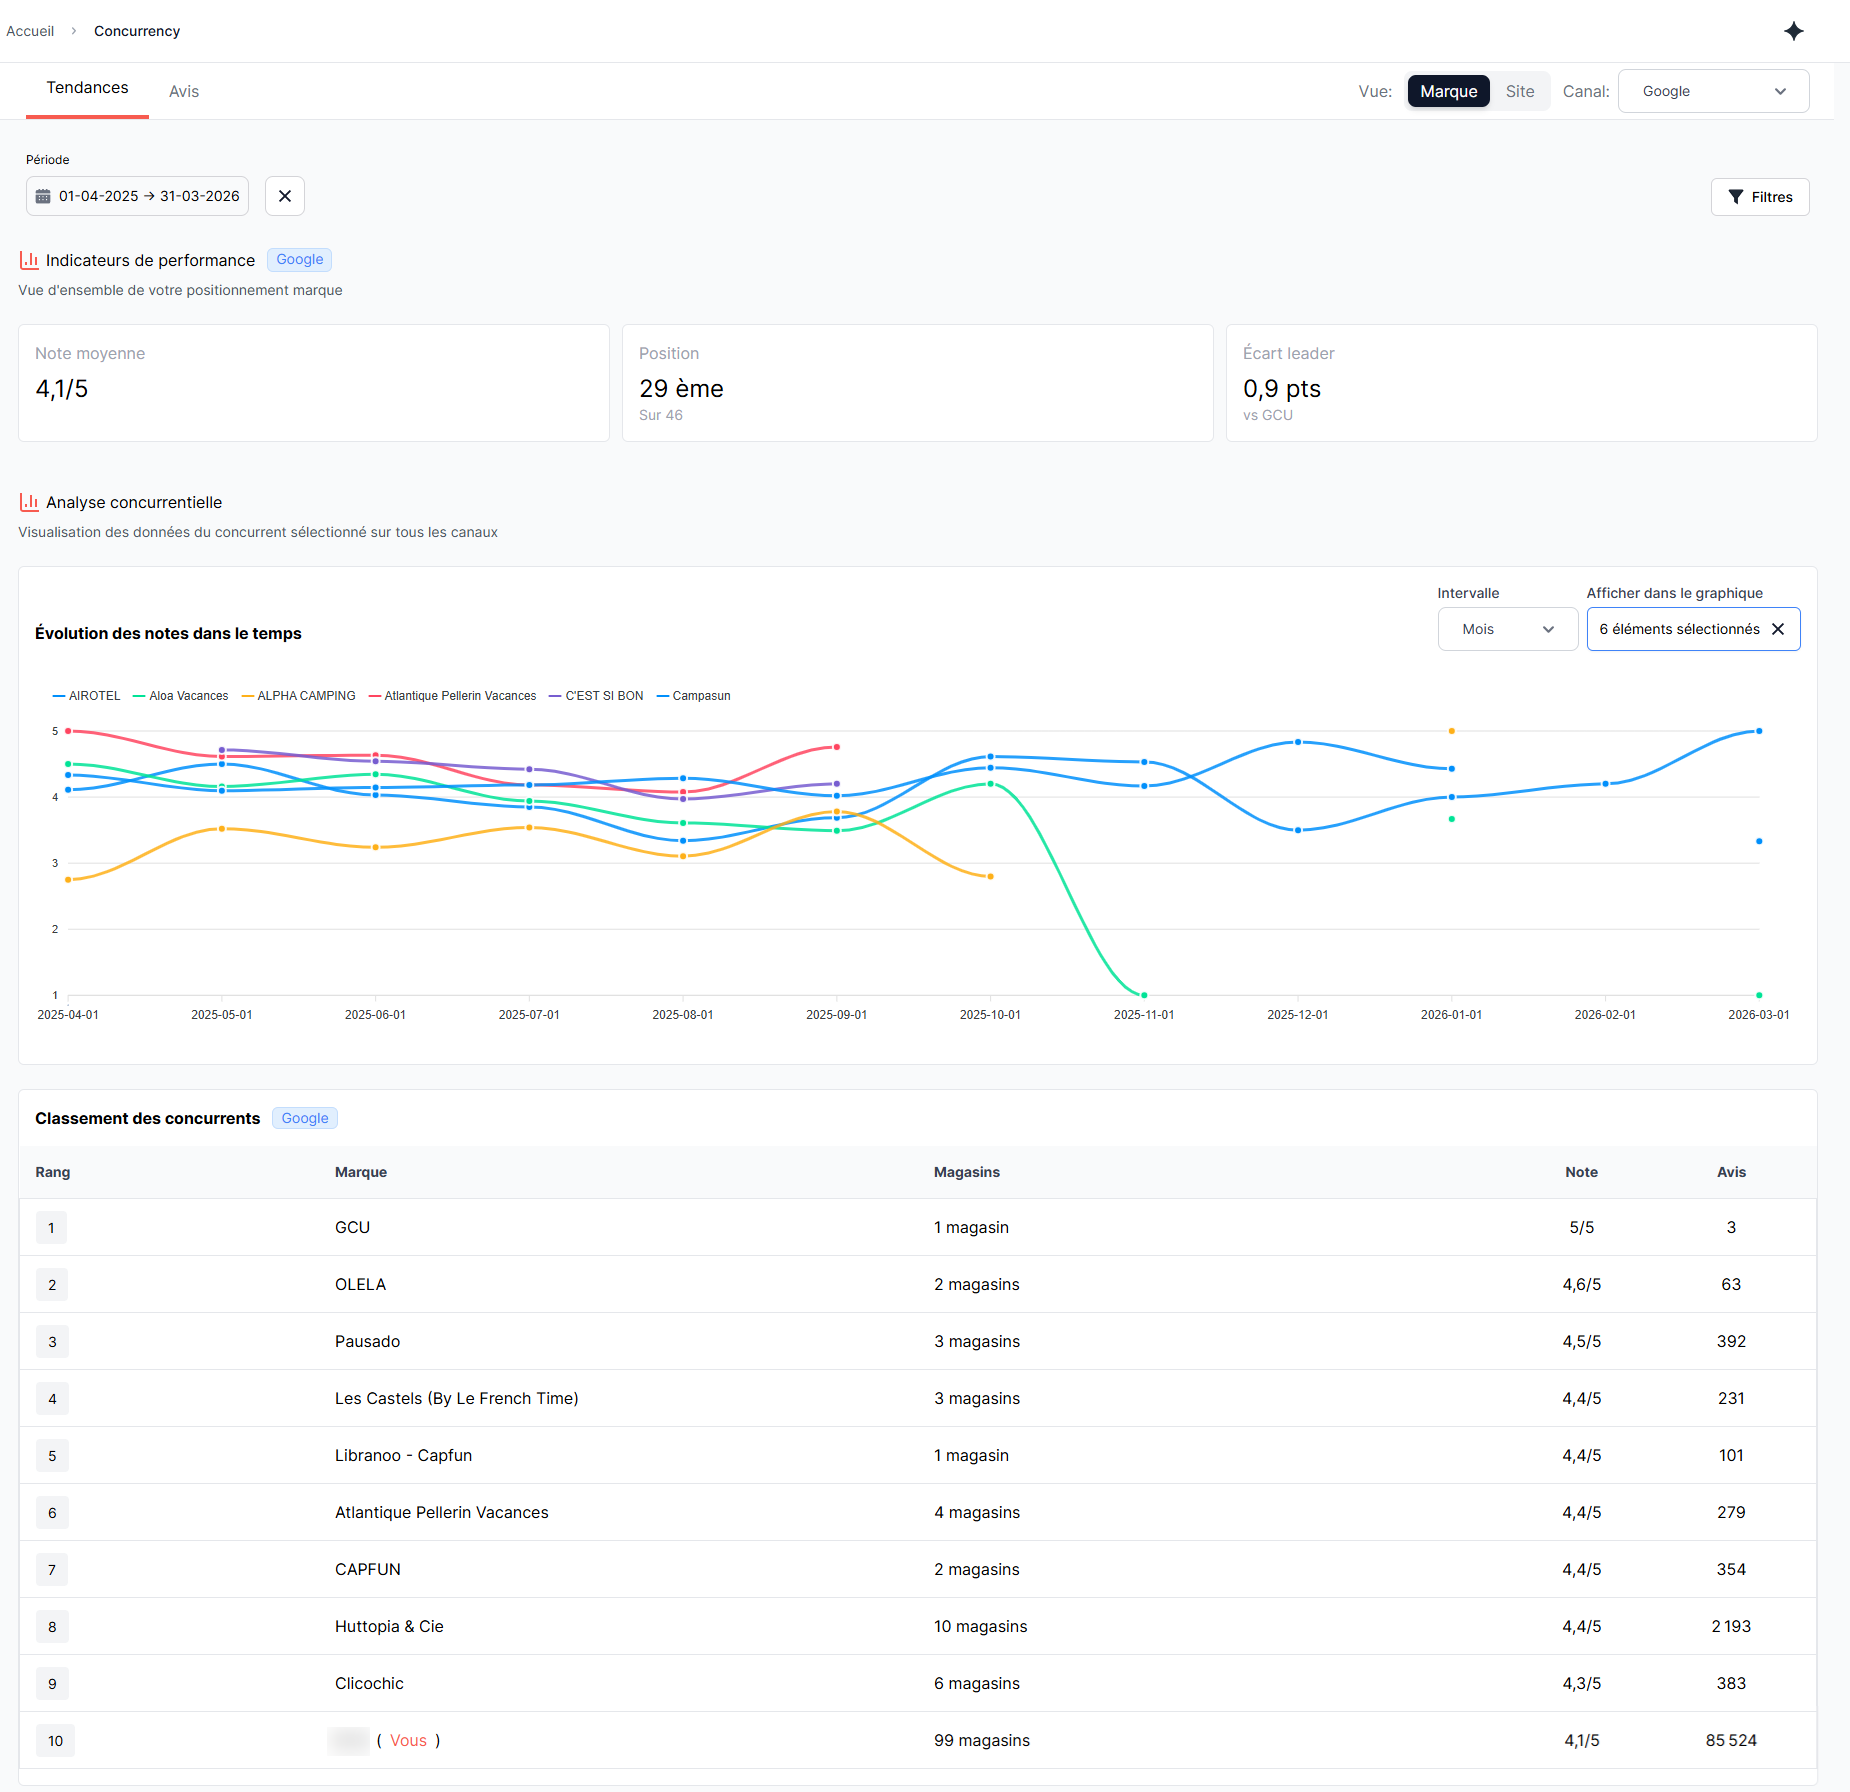This screenshot has width=1850, height=1792.
Task: Switch view to Site
Action: tap(1519, 91)
